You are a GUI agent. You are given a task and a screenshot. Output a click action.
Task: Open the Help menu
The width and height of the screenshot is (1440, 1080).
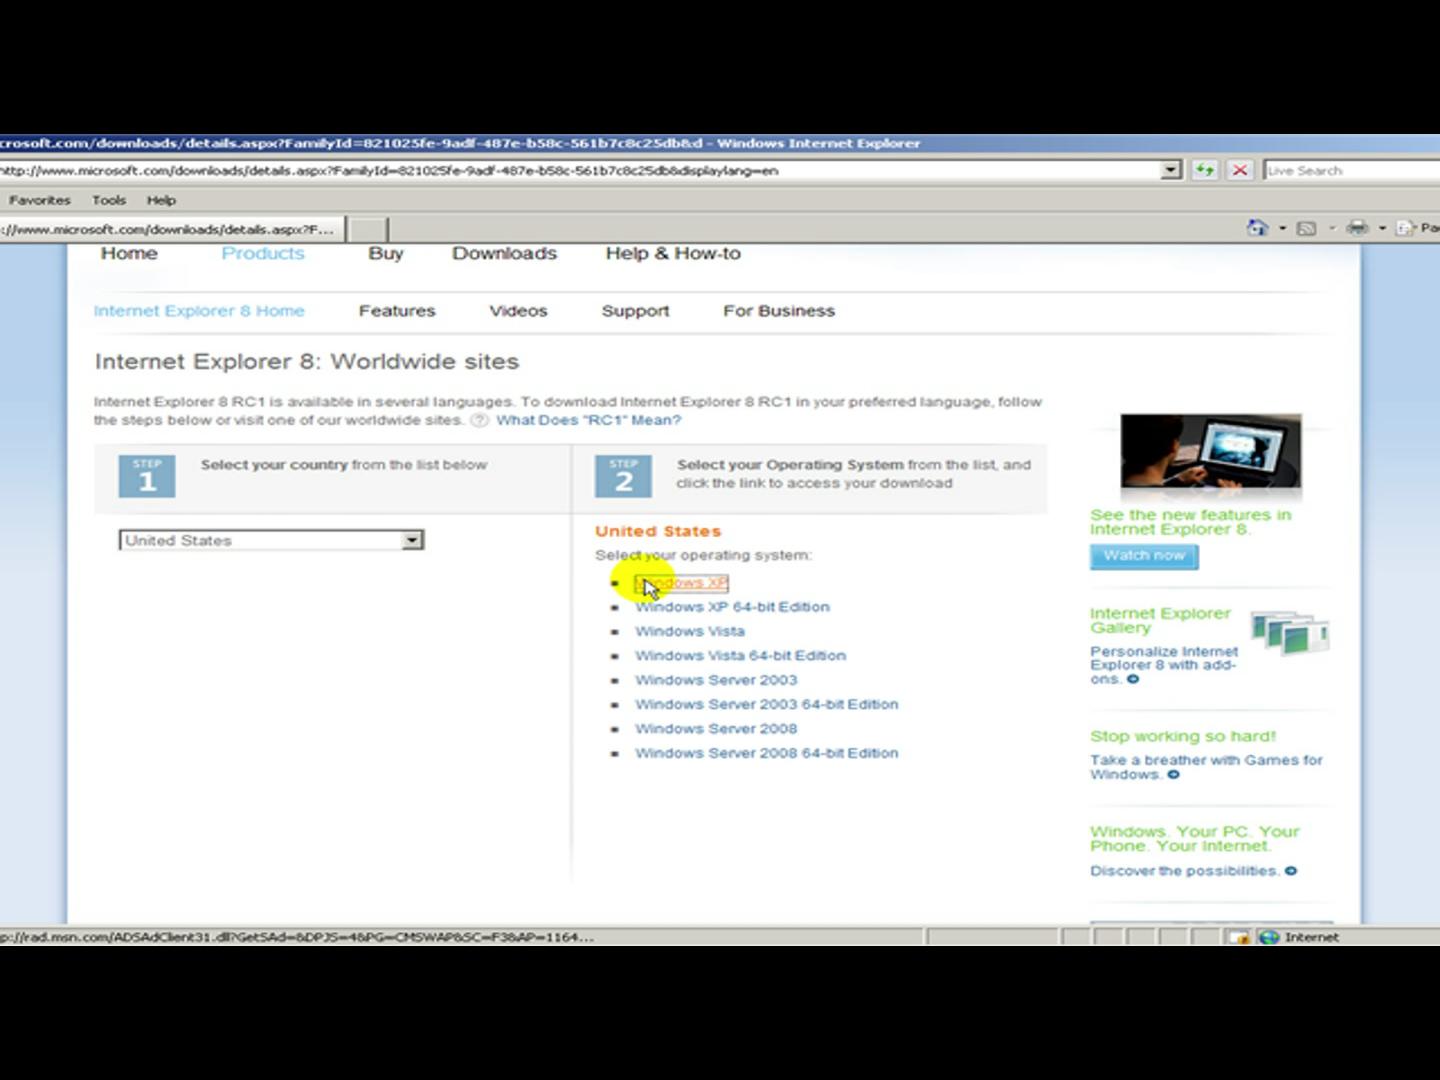pos(161,200)
